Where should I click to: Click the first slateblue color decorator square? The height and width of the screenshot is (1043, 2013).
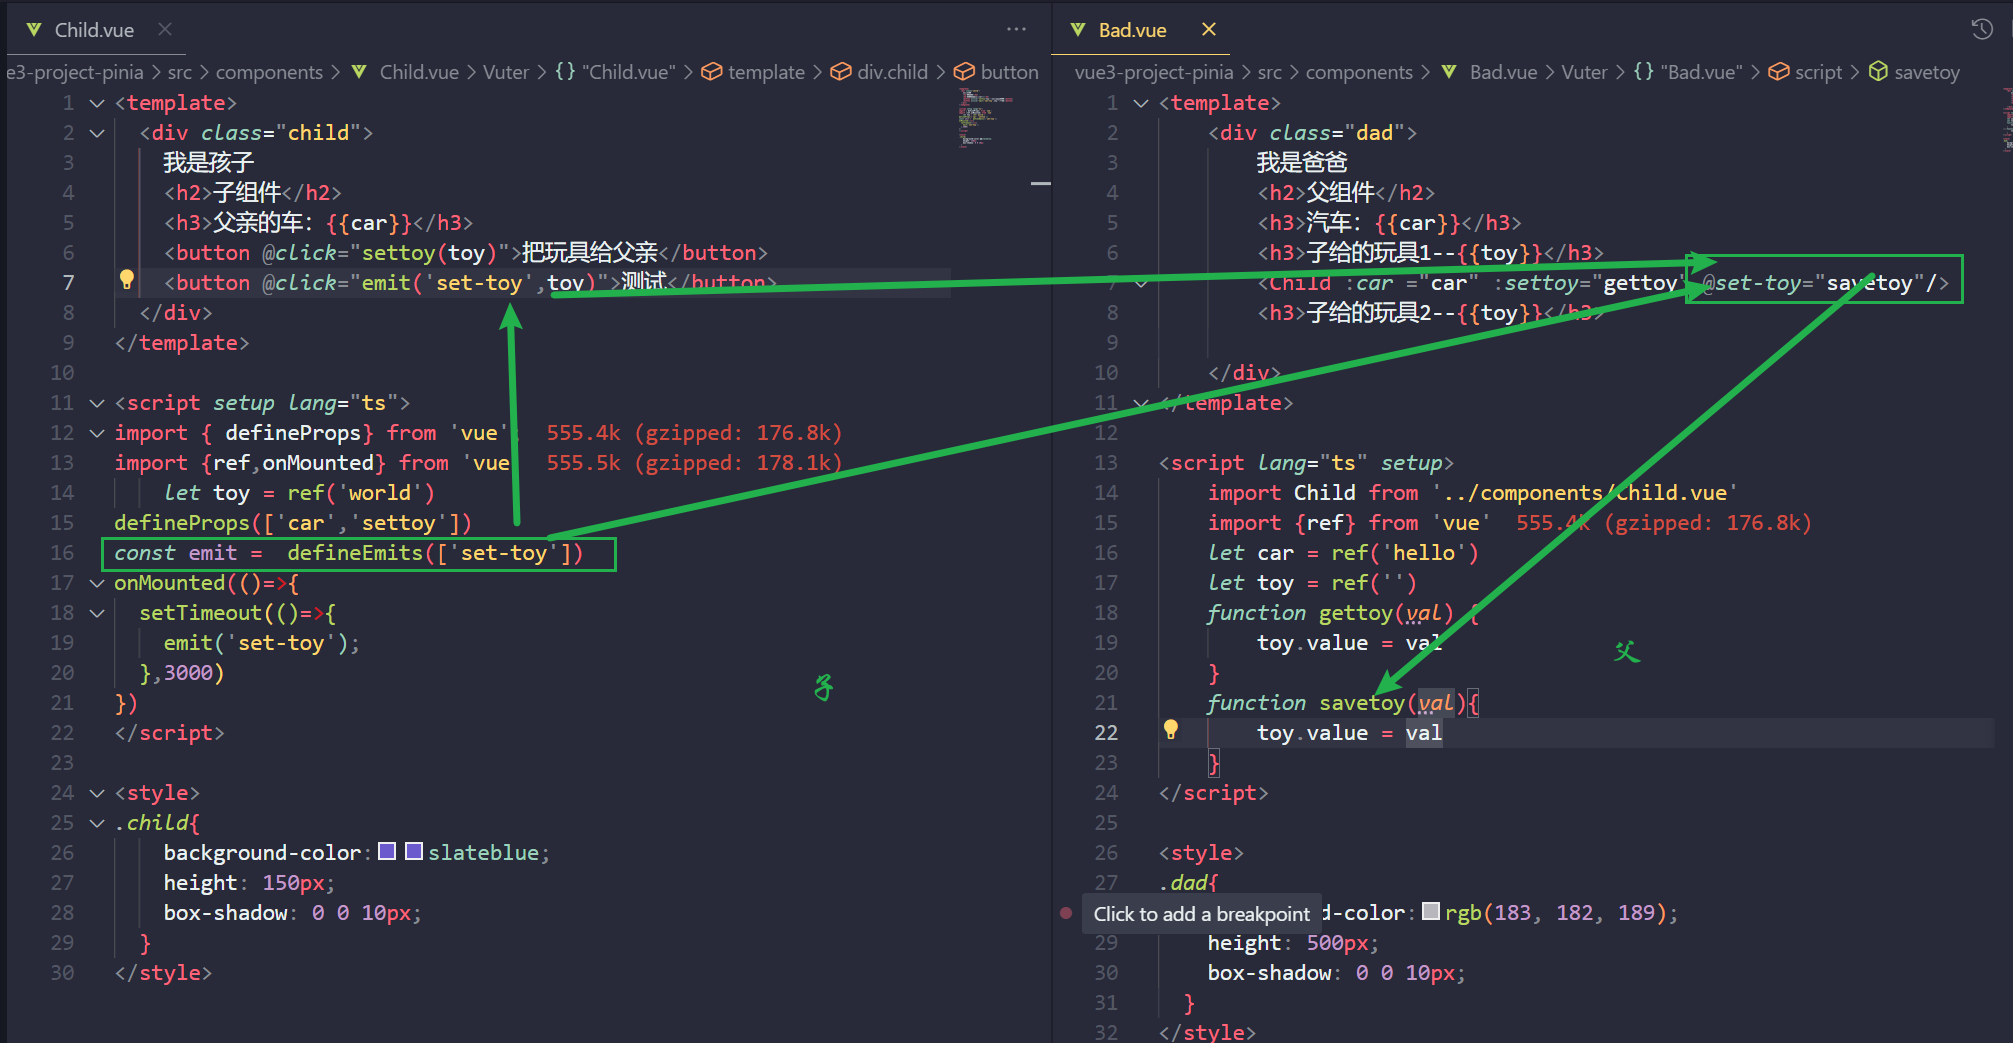pos(387,851)
